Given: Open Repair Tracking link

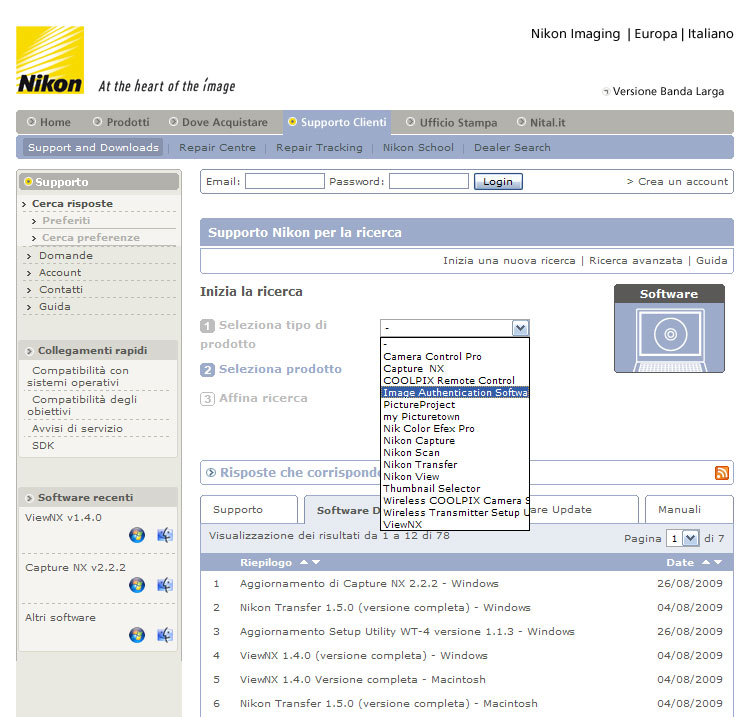Looking at the screenshot, I should tap(319, 148).
